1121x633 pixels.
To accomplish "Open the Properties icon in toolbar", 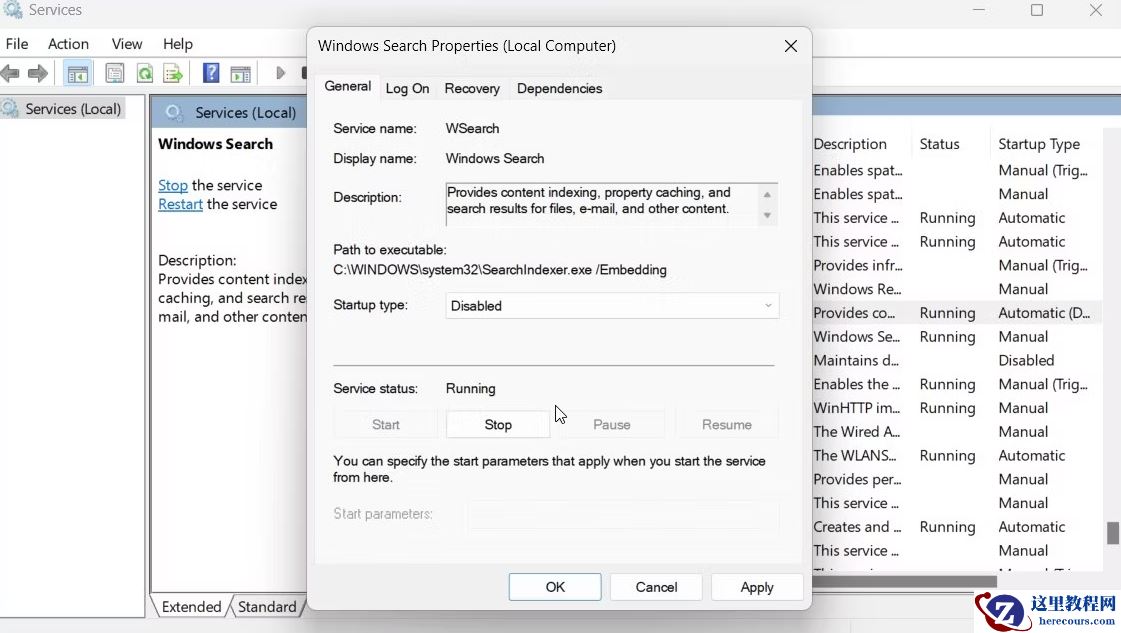I will (114, 72).
